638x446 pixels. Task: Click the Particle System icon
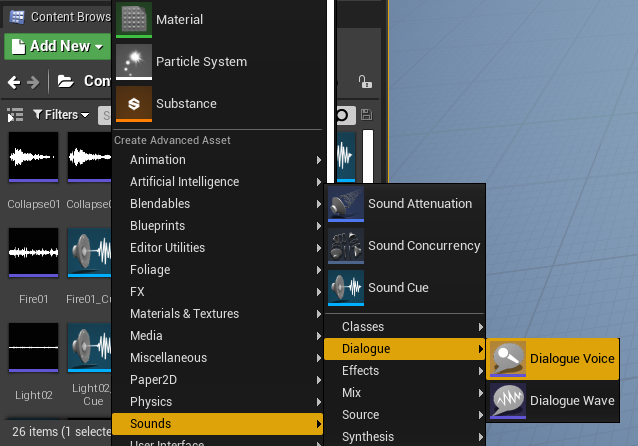pyautogui.click(x=134, y=61)
